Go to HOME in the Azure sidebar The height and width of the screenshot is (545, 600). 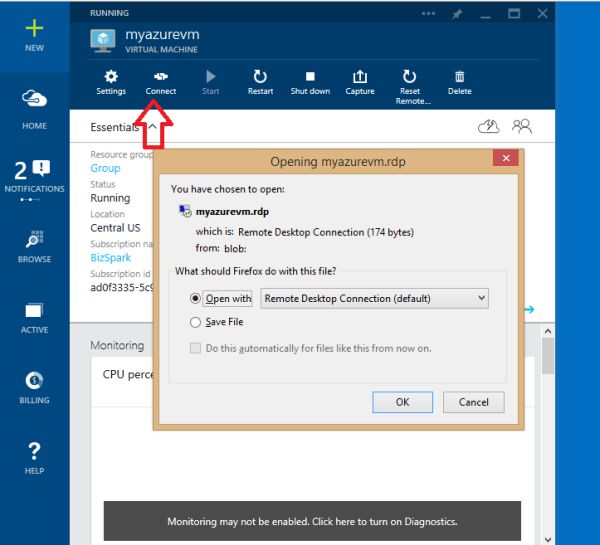coord(34,110)
